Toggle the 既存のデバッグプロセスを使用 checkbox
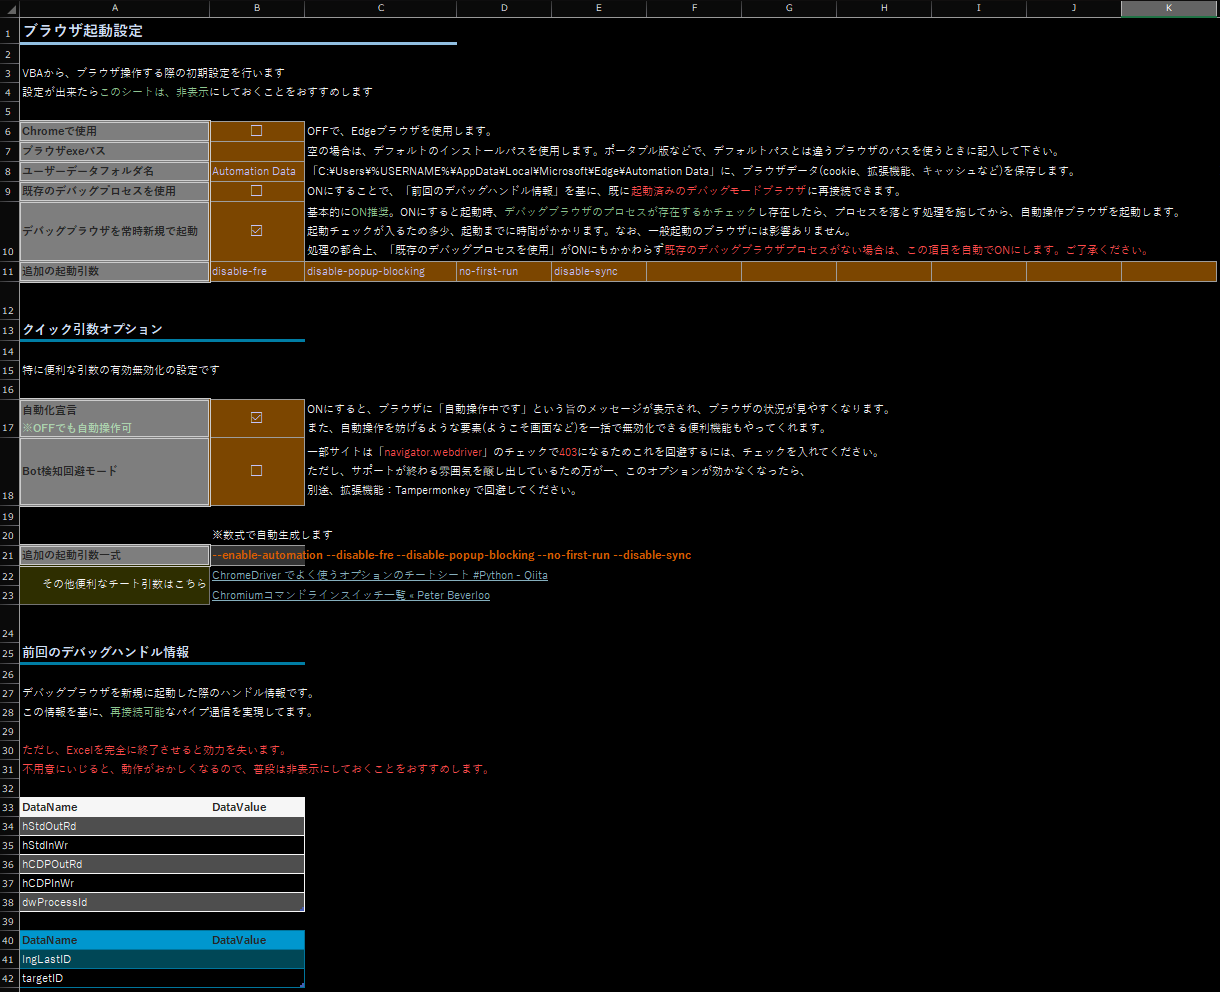1220x992 pixels. [x=256, y=190]
